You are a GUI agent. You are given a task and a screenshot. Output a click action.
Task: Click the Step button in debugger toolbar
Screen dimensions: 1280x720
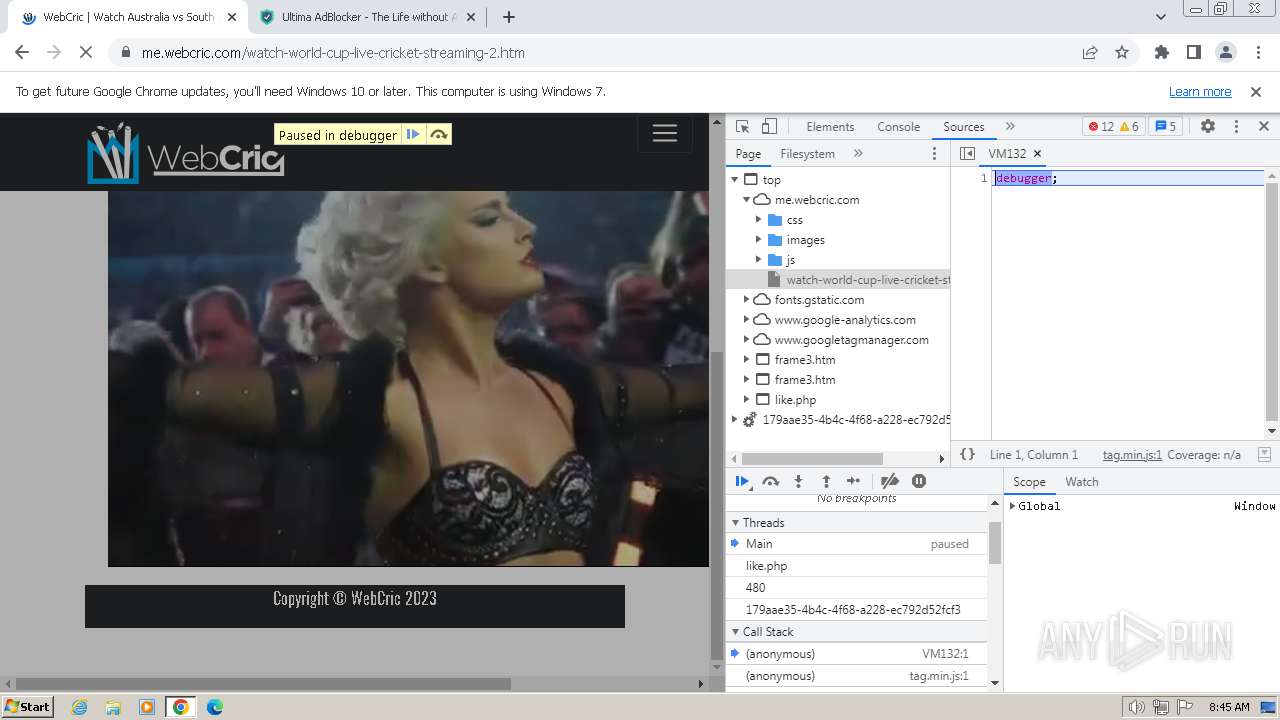tap(853, 481)
